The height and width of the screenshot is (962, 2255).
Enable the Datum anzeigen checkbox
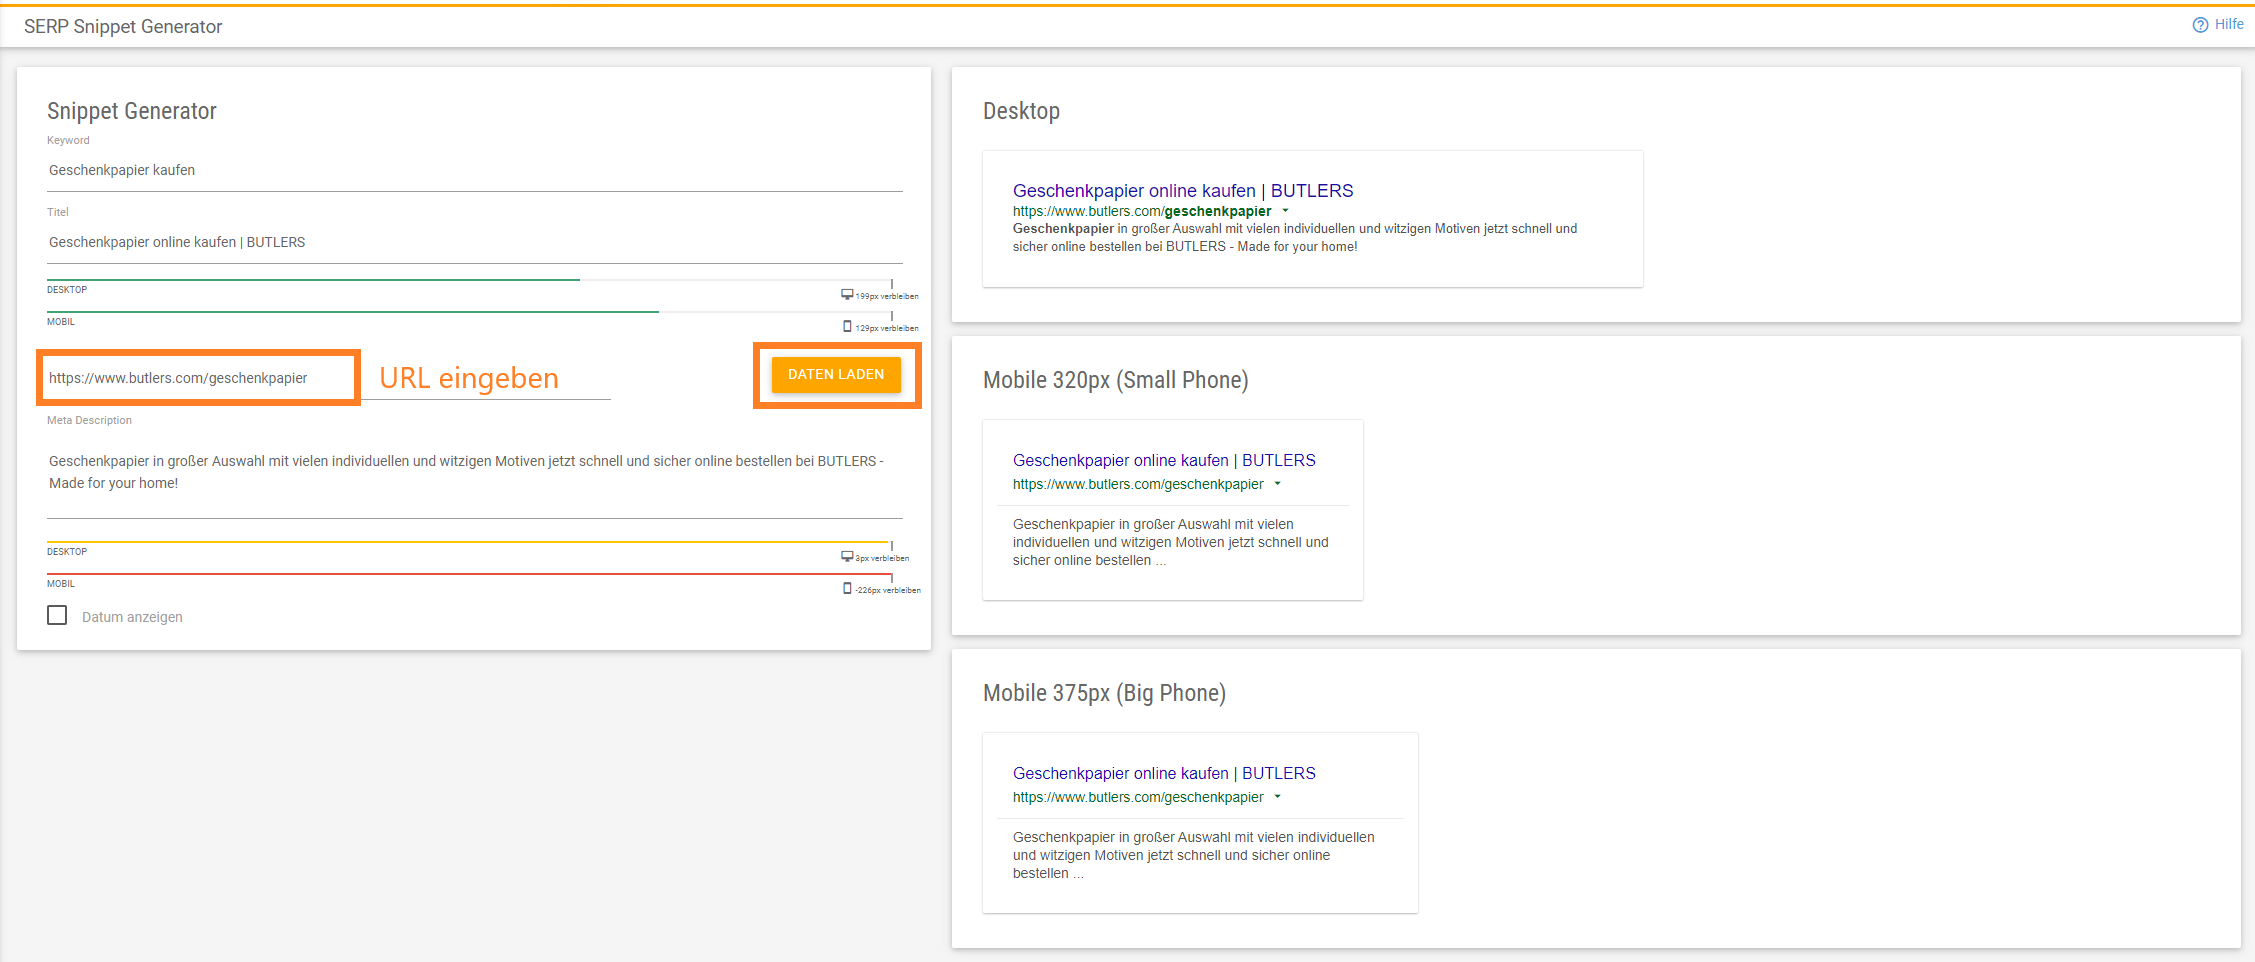(x=57, y=616)
